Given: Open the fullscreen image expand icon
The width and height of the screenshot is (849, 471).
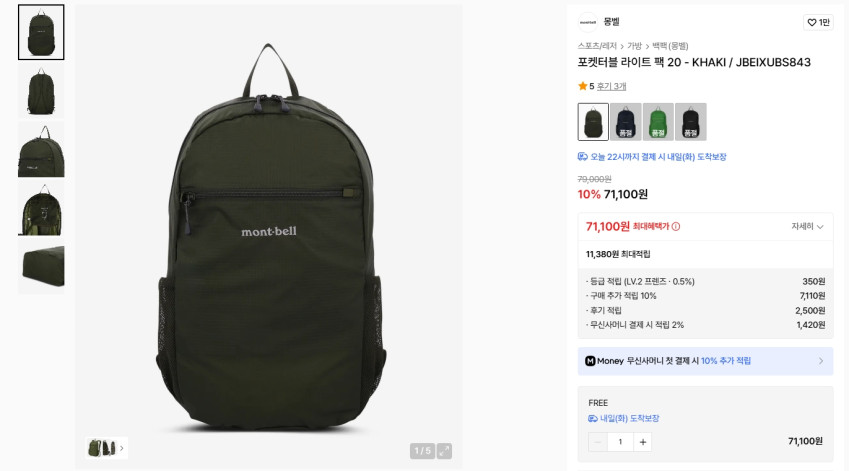Looking at the screenshot, I should point(444,450).
